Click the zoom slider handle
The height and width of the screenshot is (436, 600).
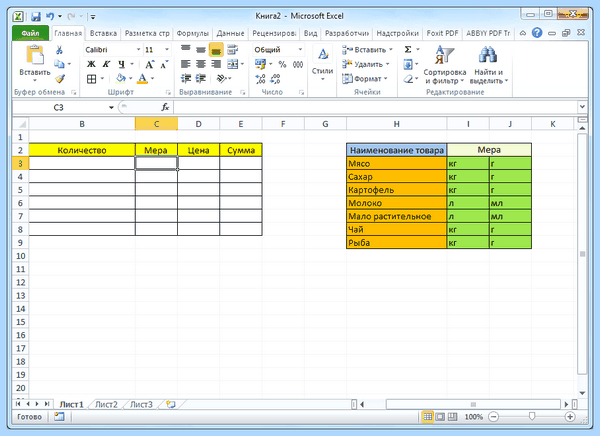532,416
